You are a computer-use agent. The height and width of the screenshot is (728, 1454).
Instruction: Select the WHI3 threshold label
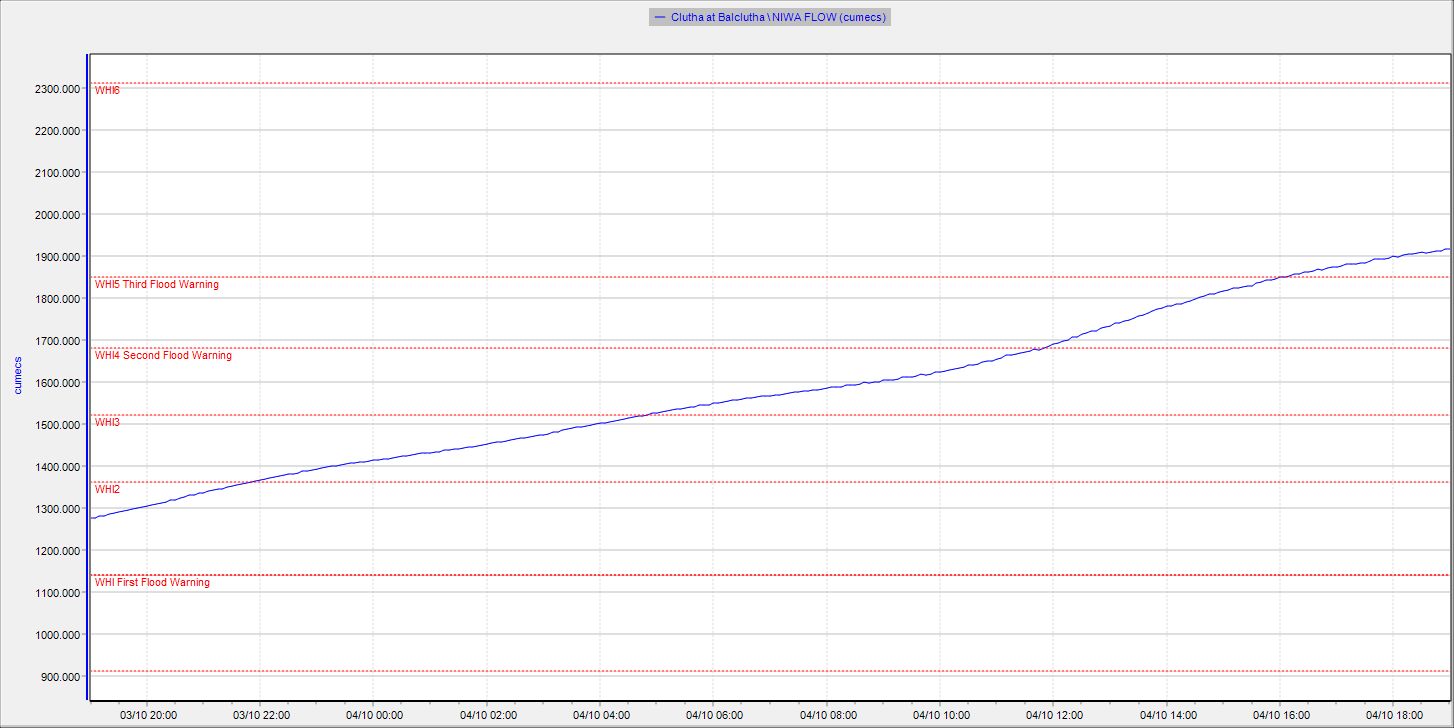coord(107,423)
